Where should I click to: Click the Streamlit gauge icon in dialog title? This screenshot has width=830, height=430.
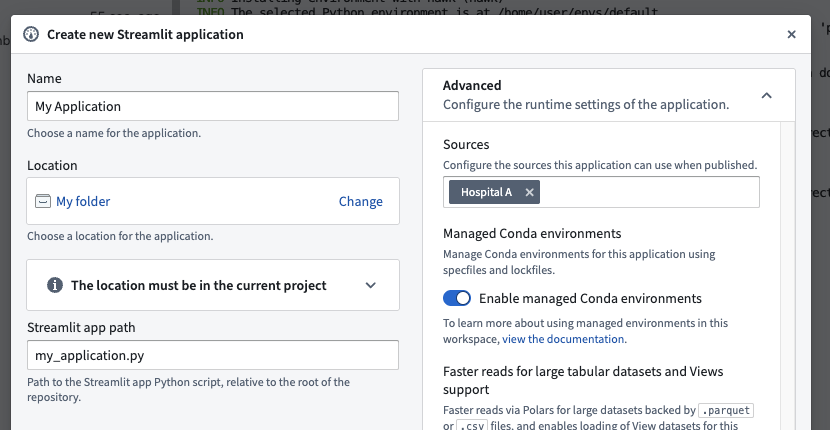31,34
